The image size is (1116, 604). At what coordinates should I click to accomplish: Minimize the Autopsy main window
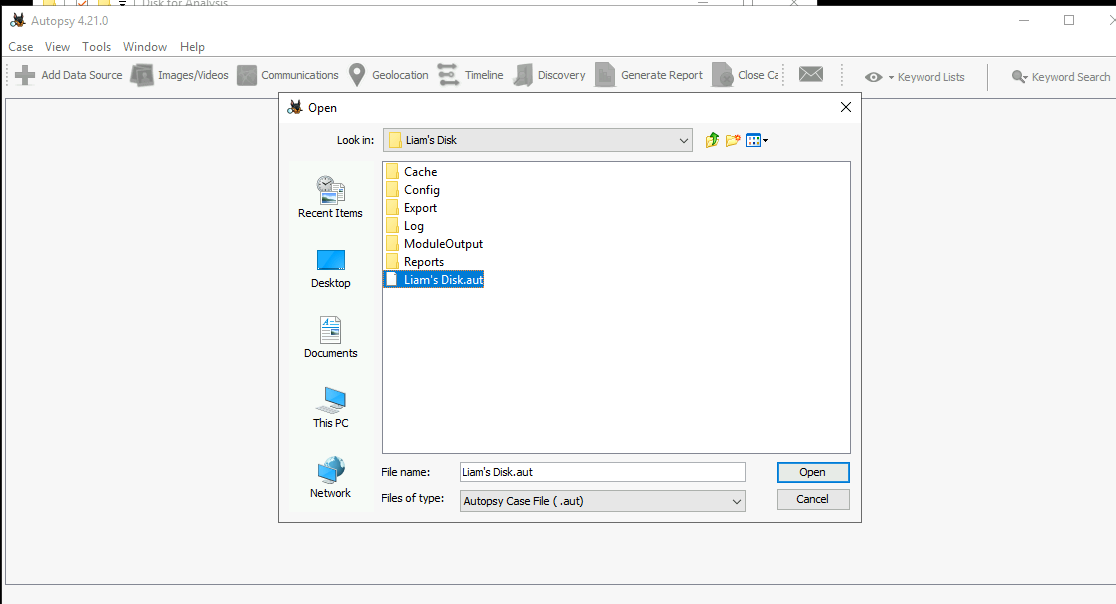pyautogui.click(x=1023, y=21)
